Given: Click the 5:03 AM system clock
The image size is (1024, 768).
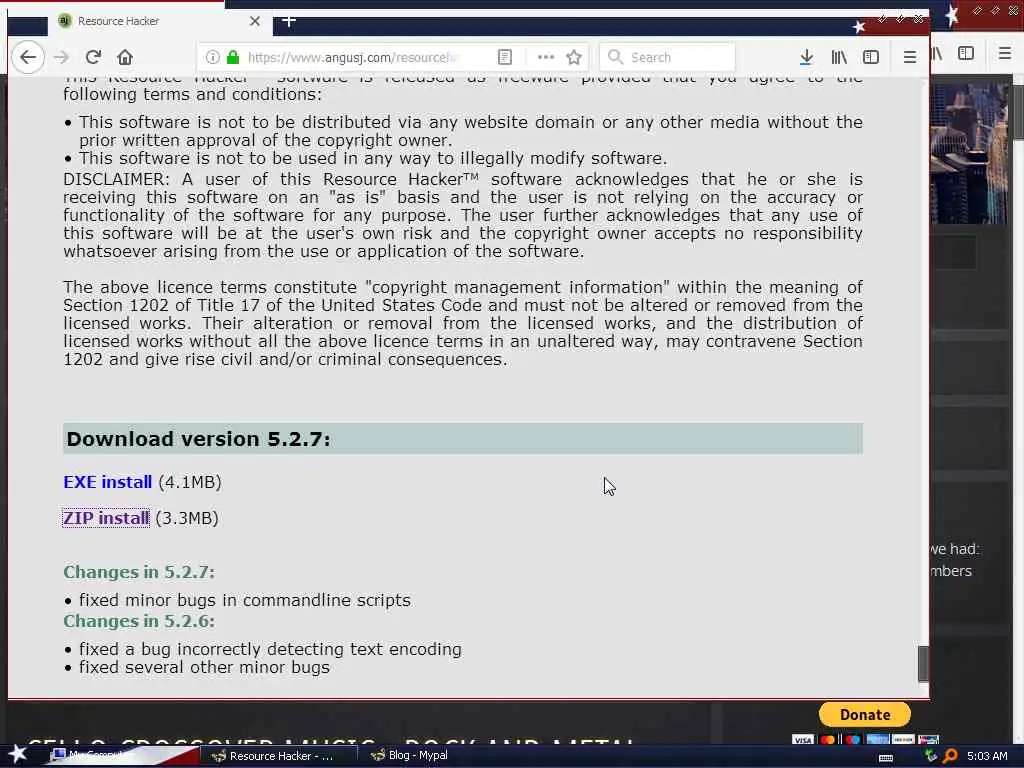Looking at the screenshot, I should click(x=987, y=756).
